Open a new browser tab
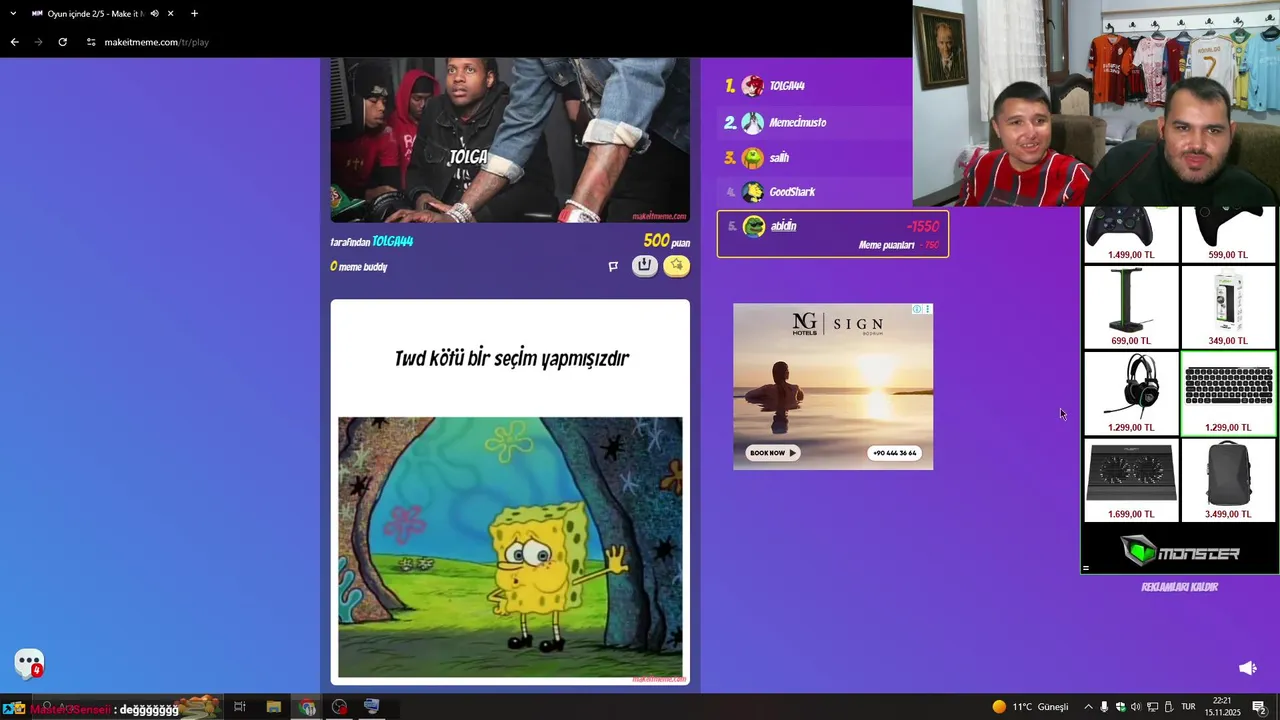Viewport: 1280px width, 720px height. pyautogui.click(x=194, y=14)
